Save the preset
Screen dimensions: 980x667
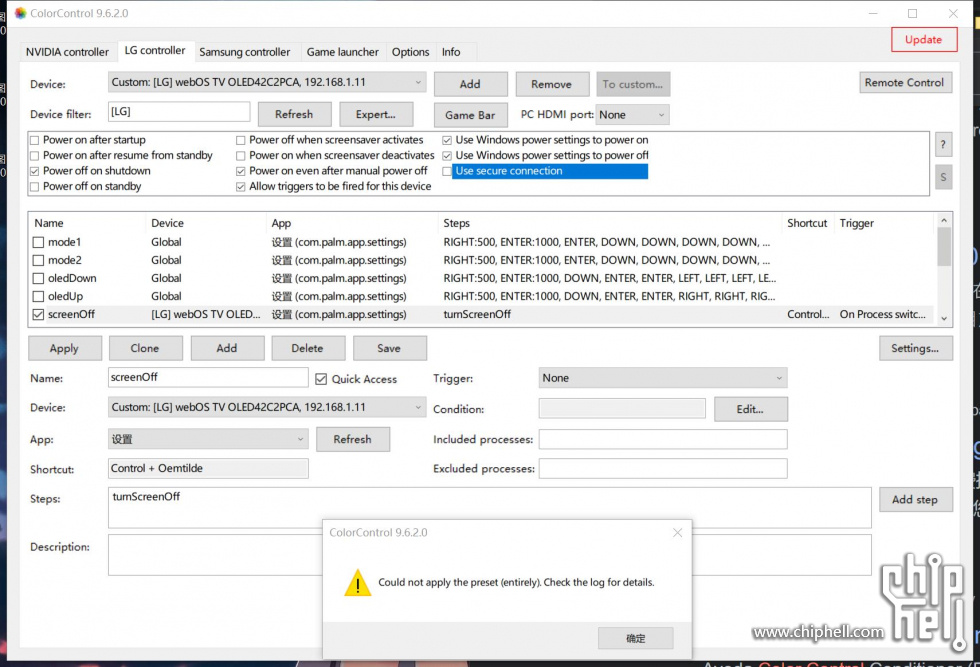pos(390,348)
